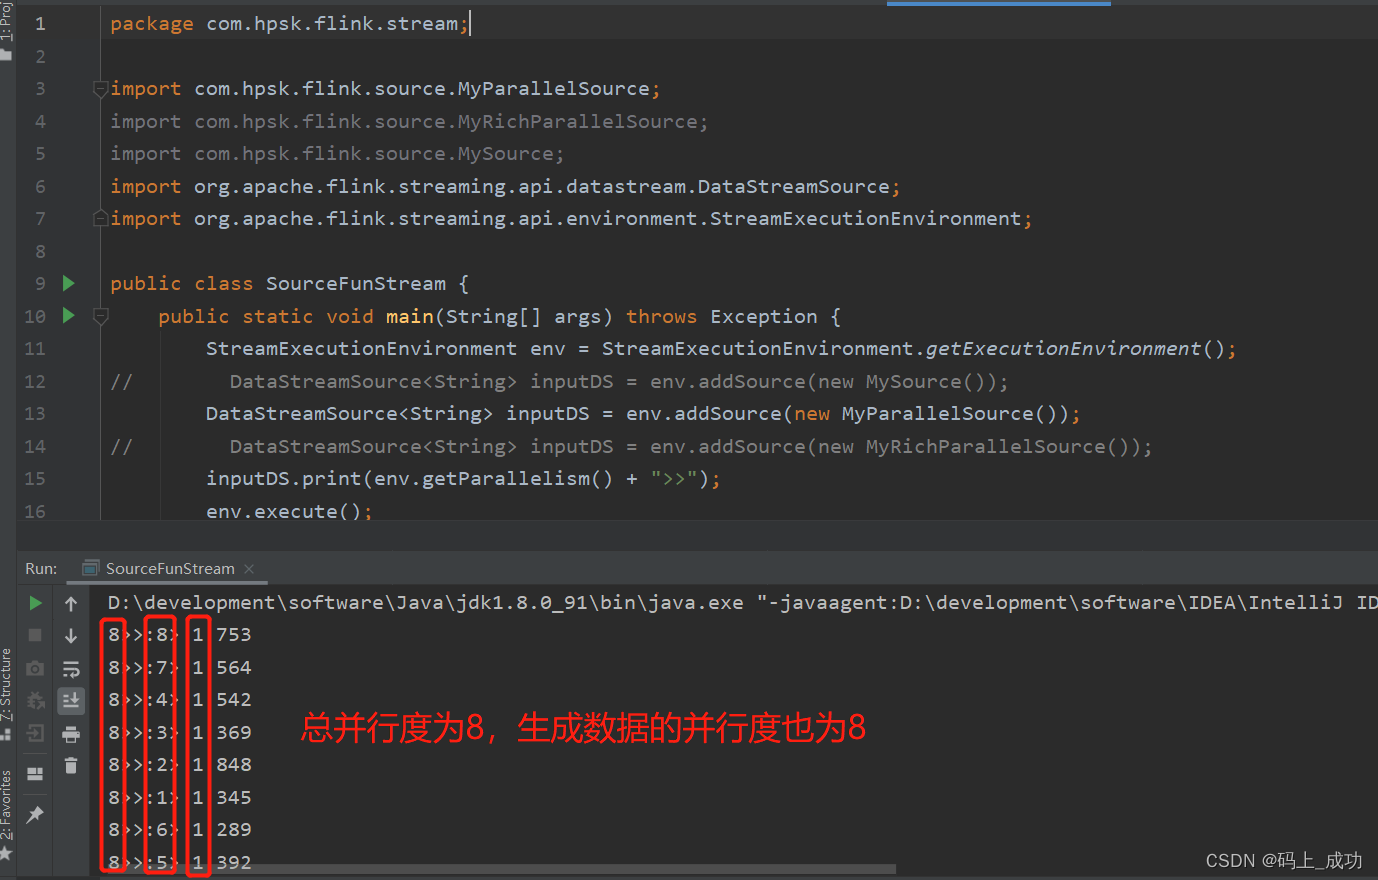Click run gutter icon beside main method
Viewport: 1378px width, 880px height.
(x=68, y=315)
